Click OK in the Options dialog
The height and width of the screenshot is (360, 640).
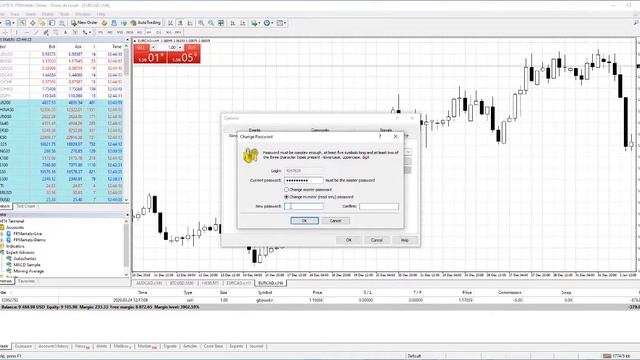(x=349, y=240)
